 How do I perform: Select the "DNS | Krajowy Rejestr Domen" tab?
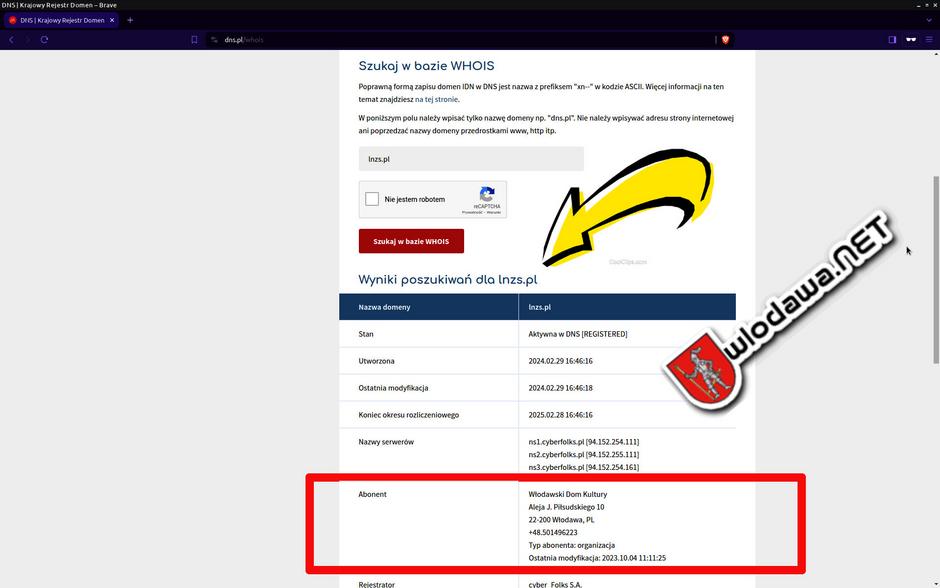[x=60, y=19]
